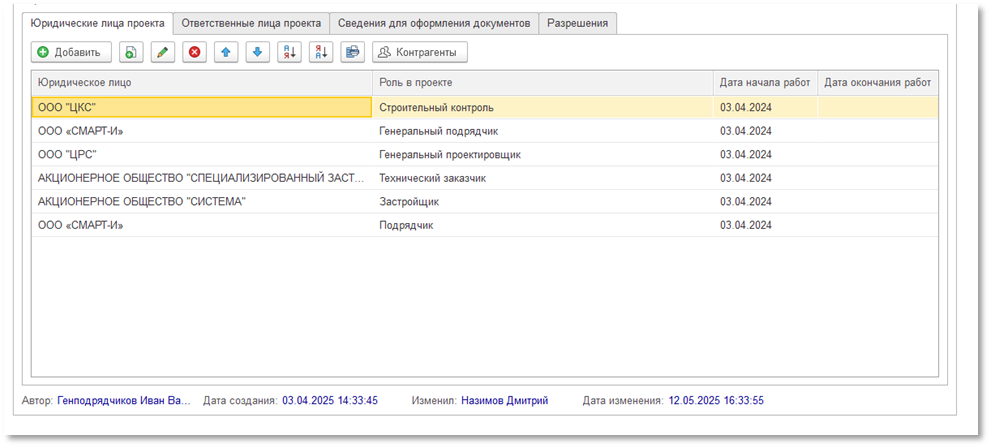Sort list ascending А-Я icon
991x448 pixels.
pos(290,52)
